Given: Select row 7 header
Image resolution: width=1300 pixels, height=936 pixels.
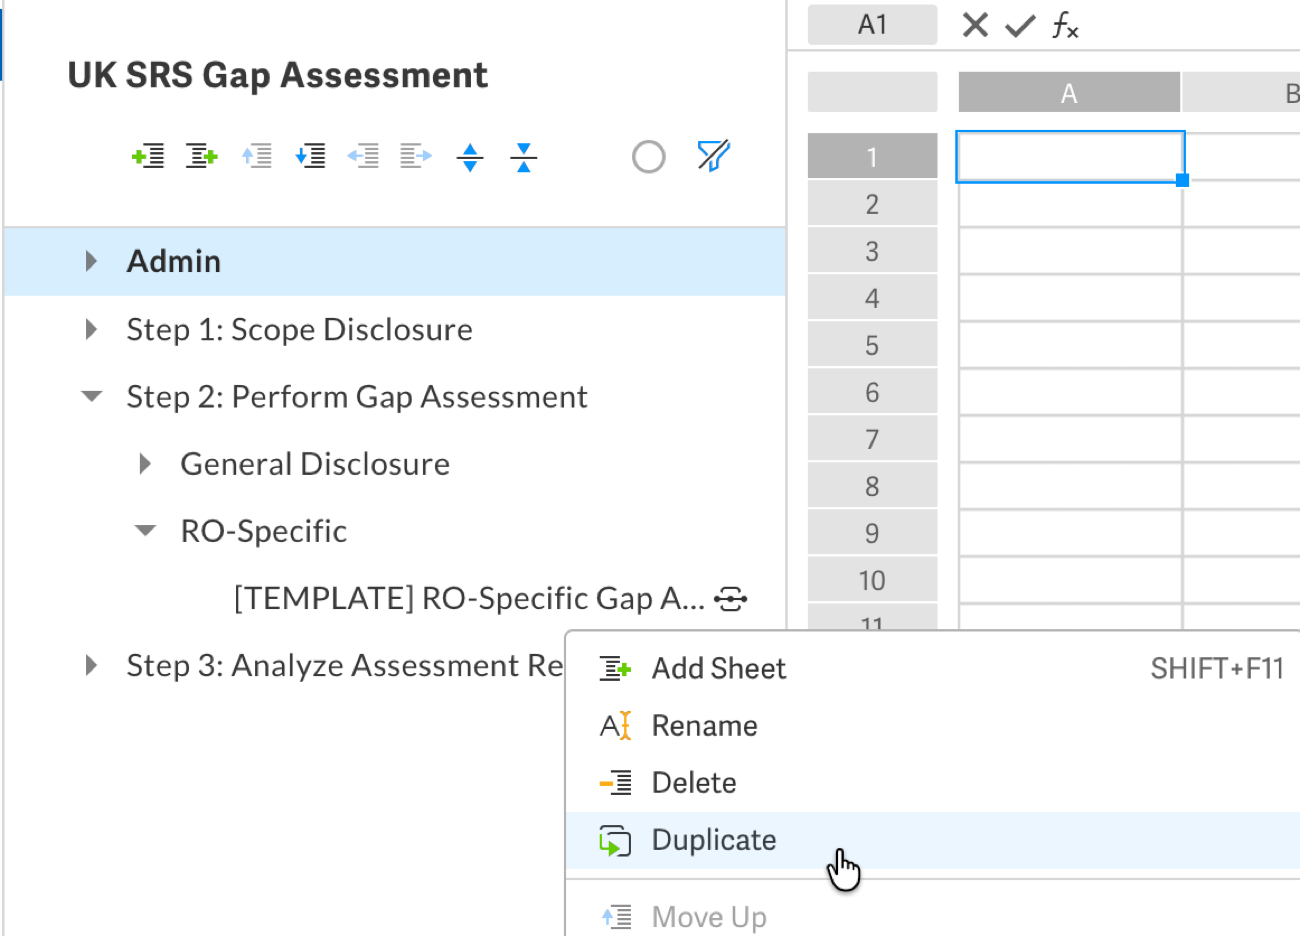Looking at the screenshot, I should coord(872,439).
